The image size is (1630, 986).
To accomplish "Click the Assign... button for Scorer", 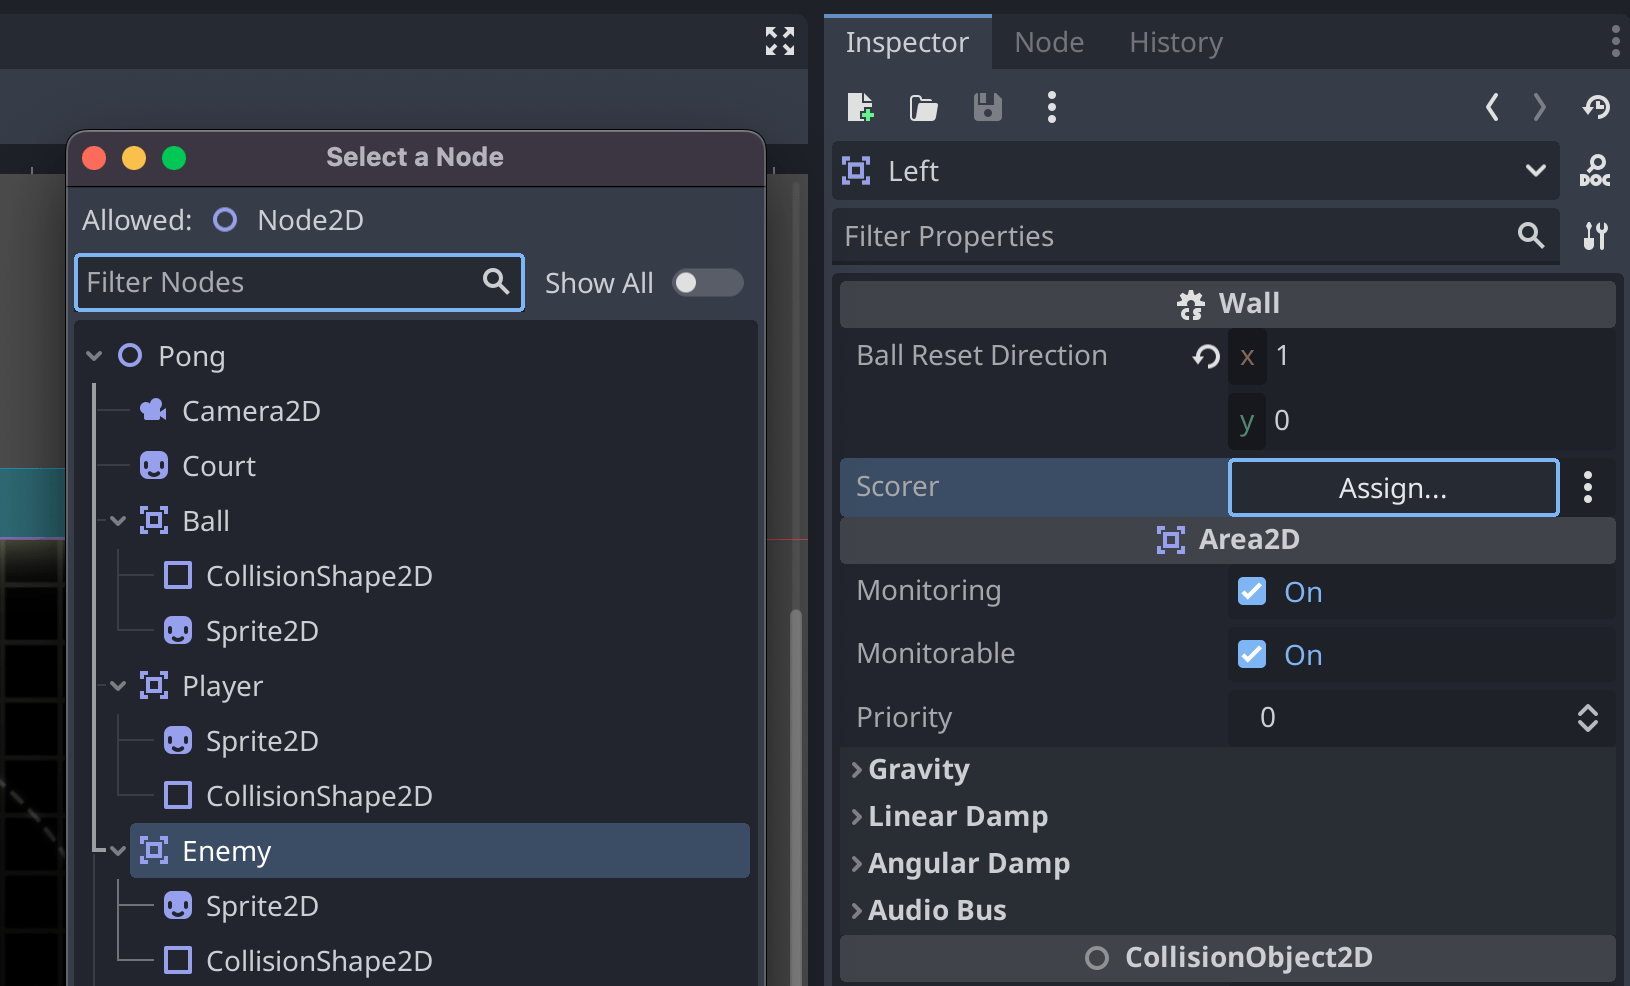I will coord(1392,488).
